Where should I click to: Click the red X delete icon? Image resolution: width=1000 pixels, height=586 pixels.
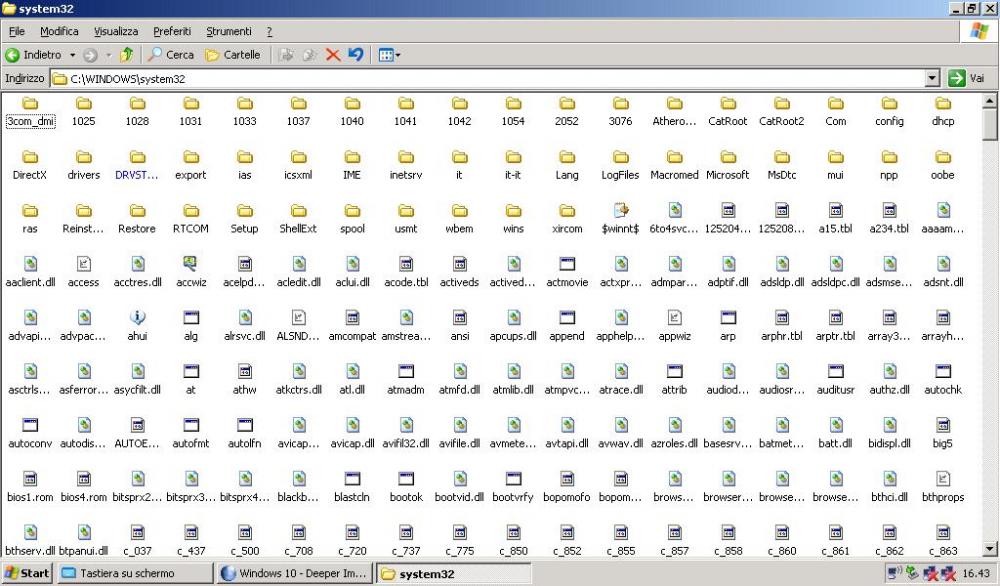pyautogui.click(x=333, y=55)
